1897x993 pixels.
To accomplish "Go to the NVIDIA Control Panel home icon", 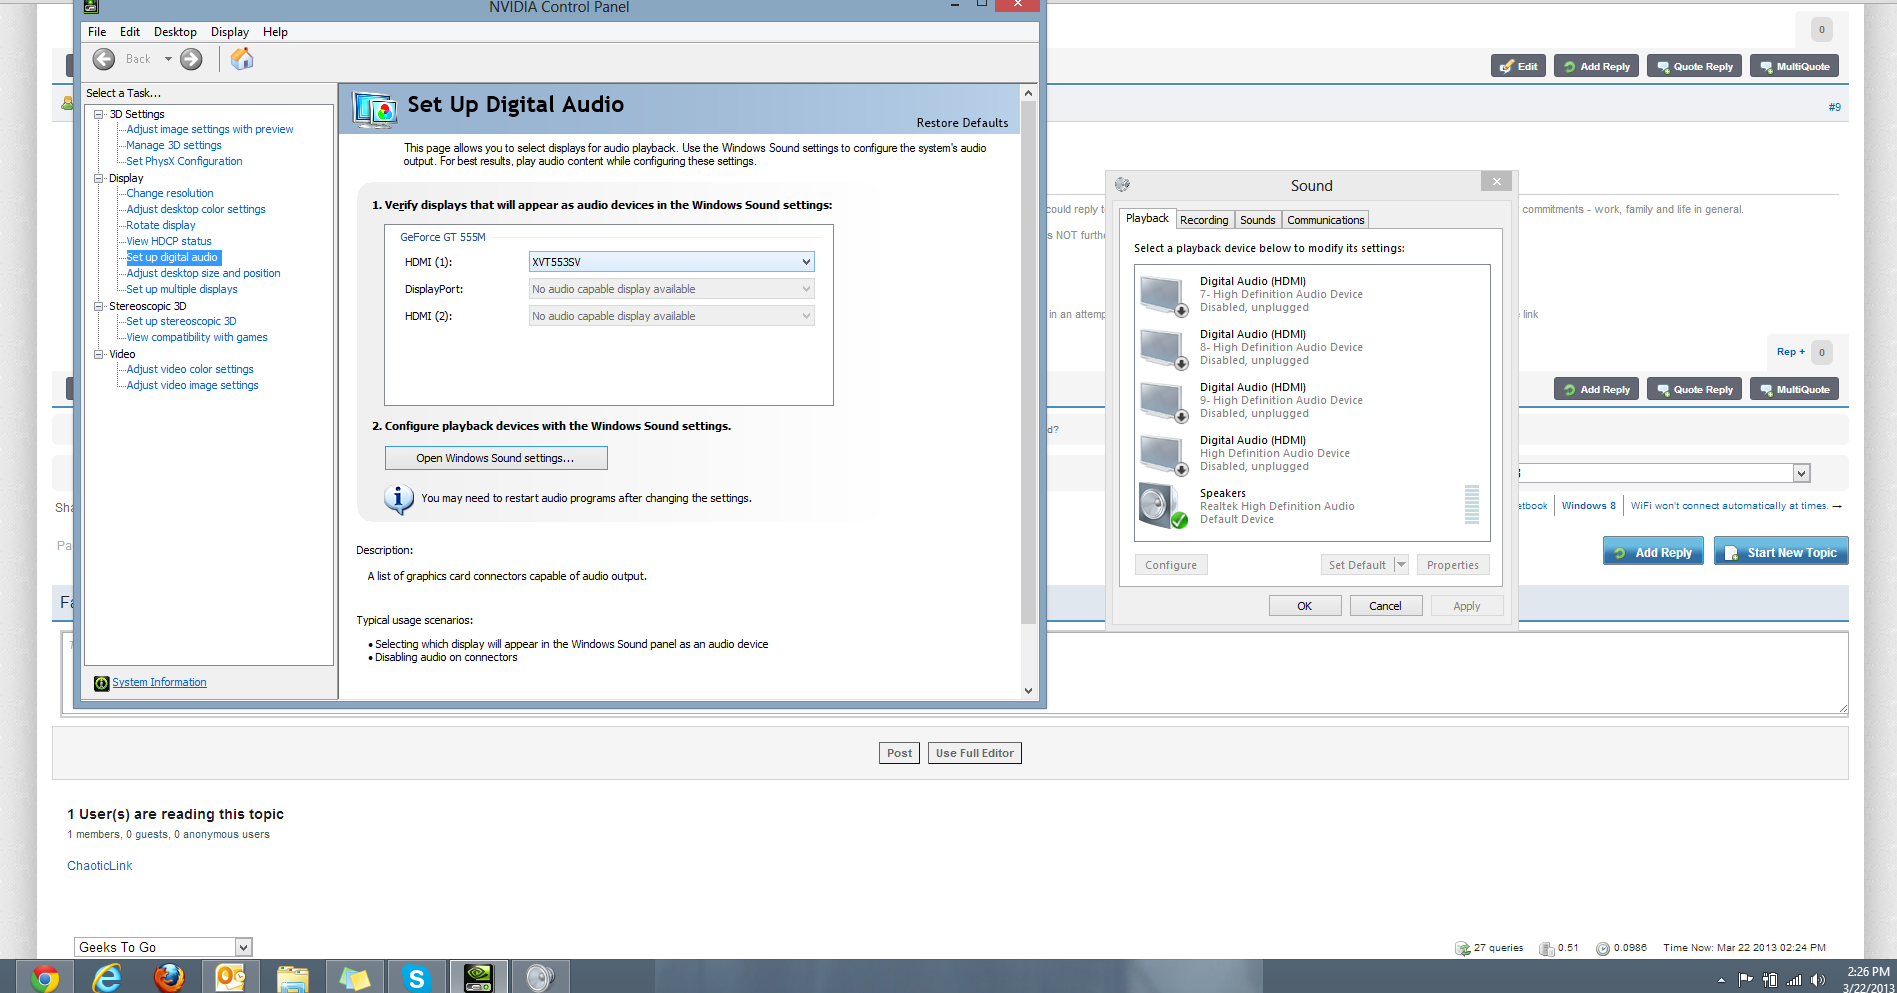I will click(x=242, y=59).
